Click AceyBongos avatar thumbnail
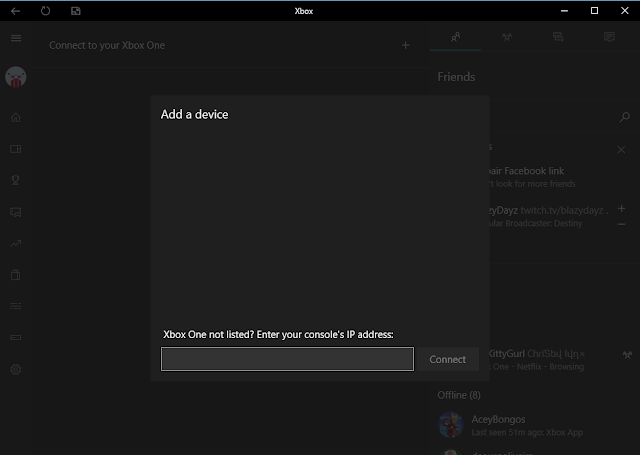This screenshot has height=455, width=640. tap(451, 425)
